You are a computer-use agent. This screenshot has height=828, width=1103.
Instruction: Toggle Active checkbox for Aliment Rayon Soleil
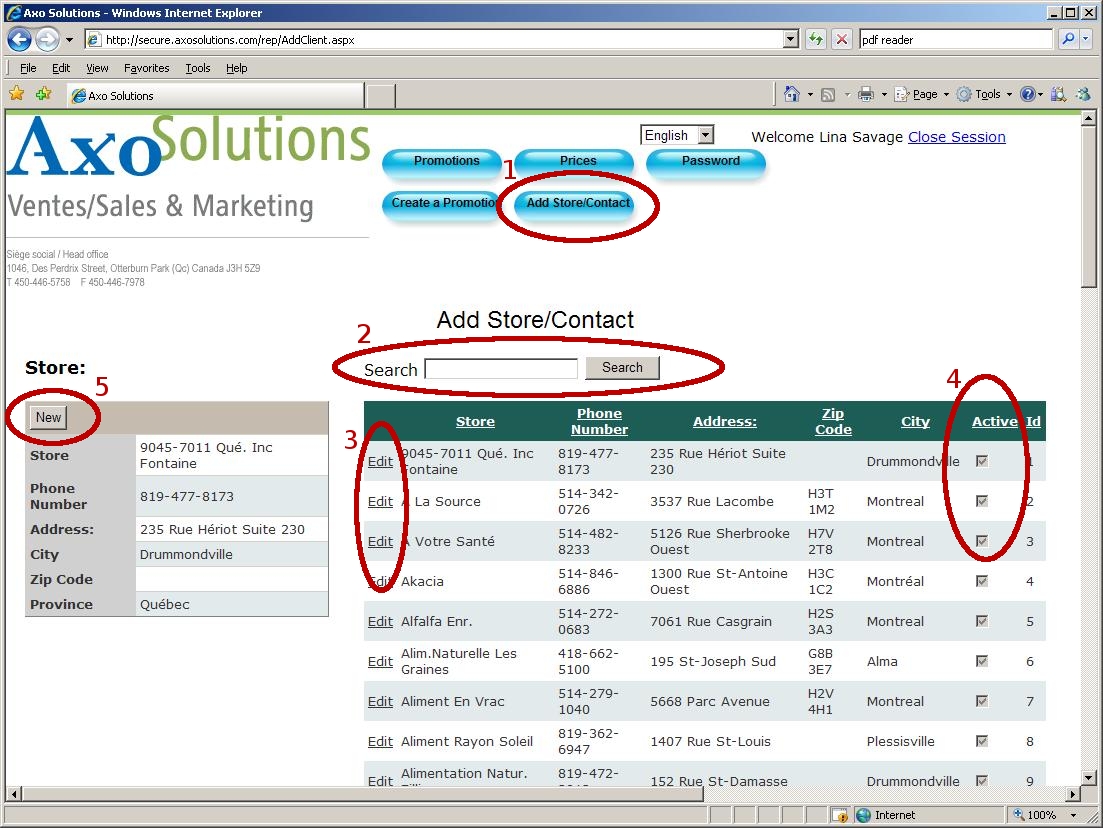pos(982,741)
